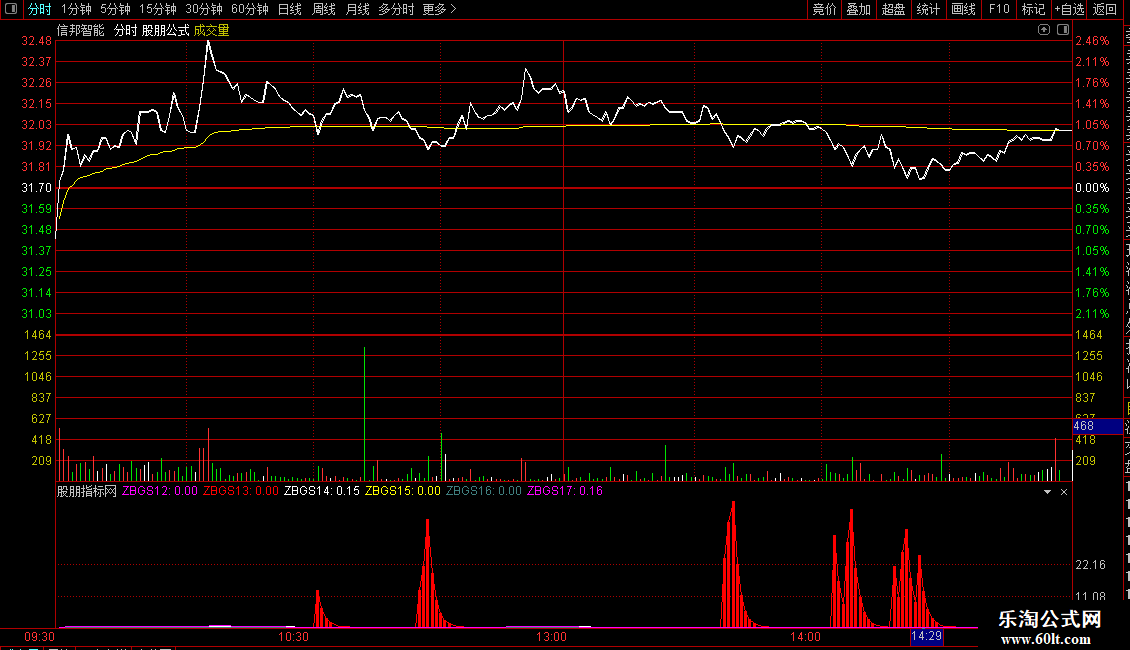Image resolution: width=1130 pixels, height=650 pixels.
Task: Select the 5分钟 period tab
Action: pos(115,9)
